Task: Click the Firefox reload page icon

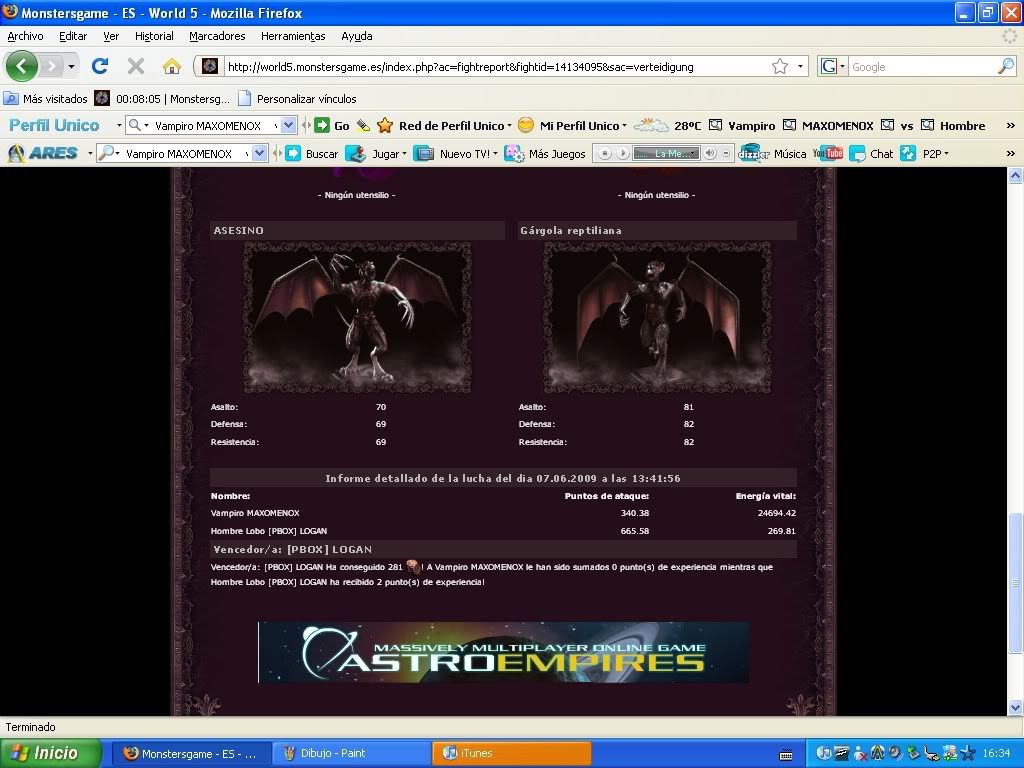Action: [100, 66]
